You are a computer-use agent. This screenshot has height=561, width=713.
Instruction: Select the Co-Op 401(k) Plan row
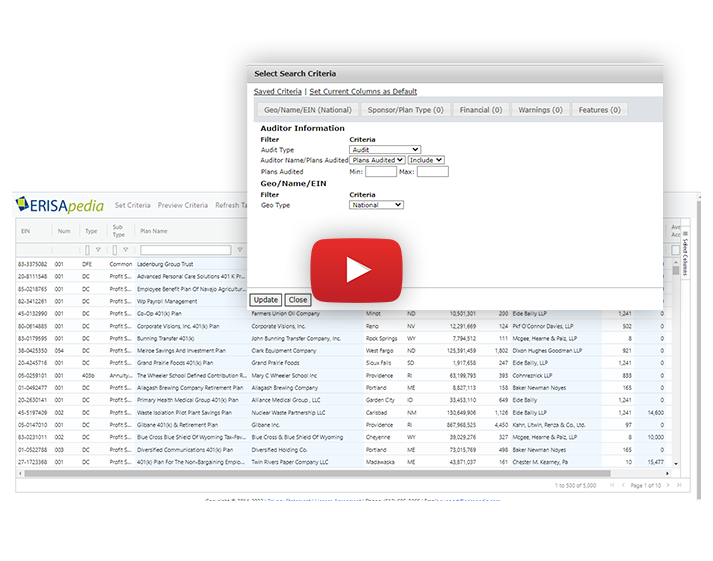[x=159, y=314]
